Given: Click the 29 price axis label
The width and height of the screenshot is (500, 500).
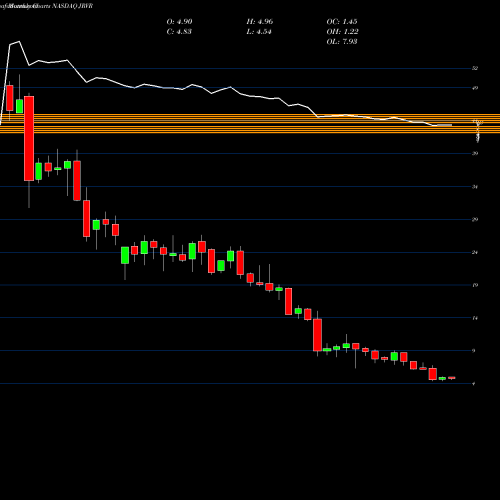Looking at the screenshot, I should [x=475, y=219].
